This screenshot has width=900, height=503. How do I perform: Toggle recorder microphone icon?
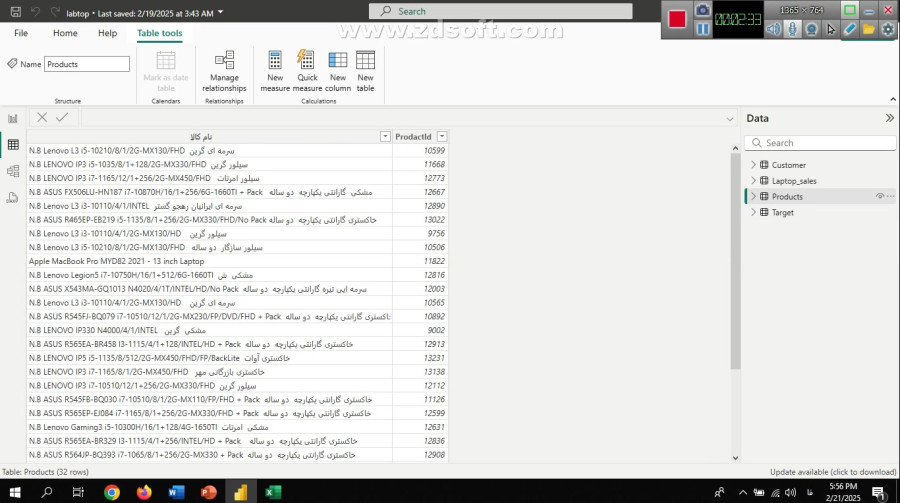point(792,29)
